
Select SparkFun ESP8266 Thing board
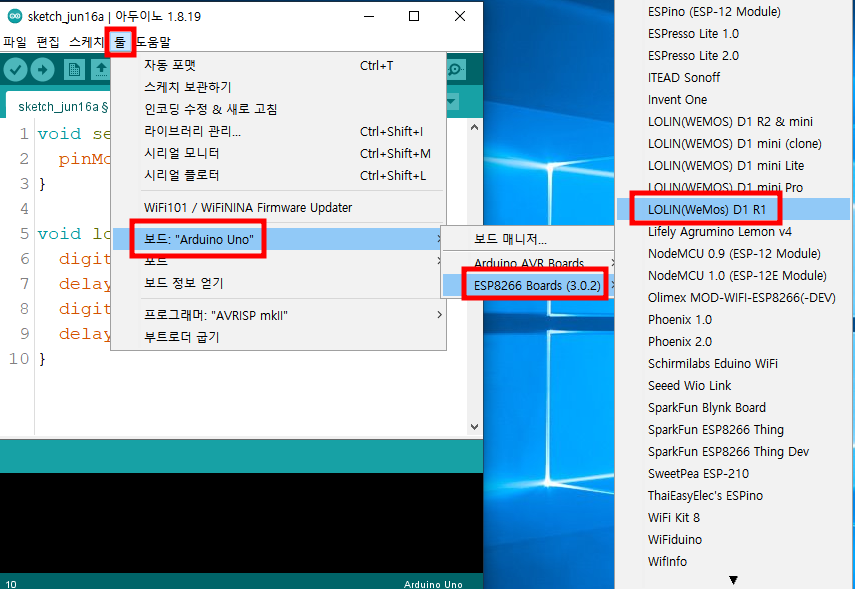(x=733, y=430)
